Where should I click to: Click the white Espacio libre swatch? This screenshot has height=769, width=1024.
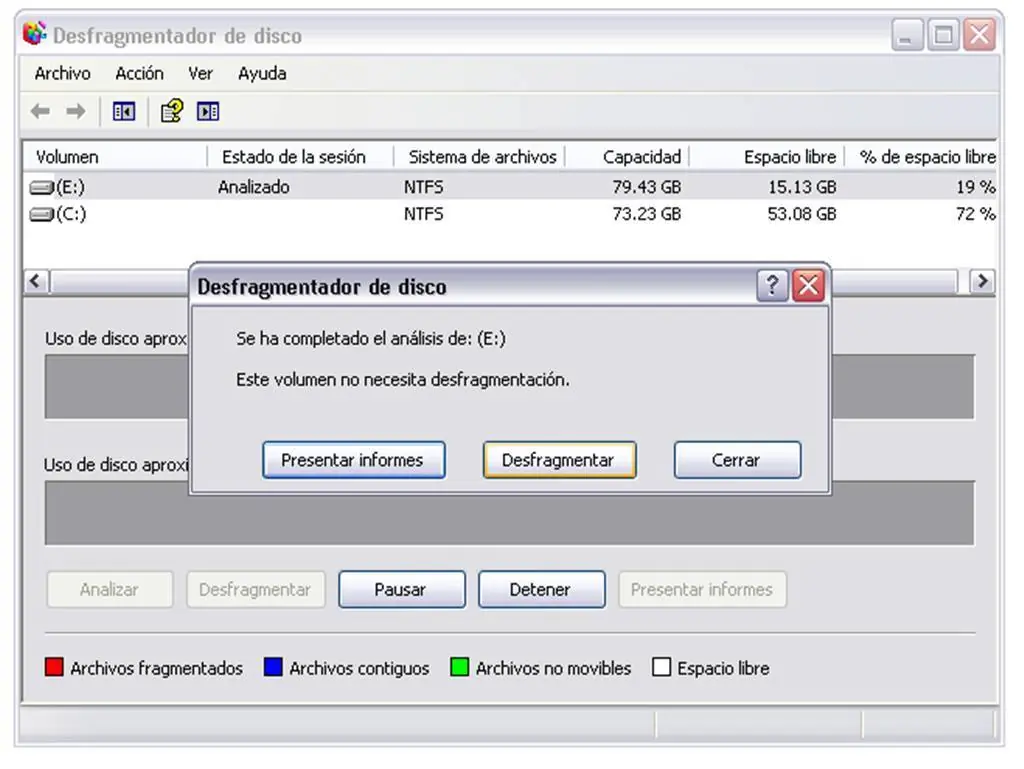662,667
